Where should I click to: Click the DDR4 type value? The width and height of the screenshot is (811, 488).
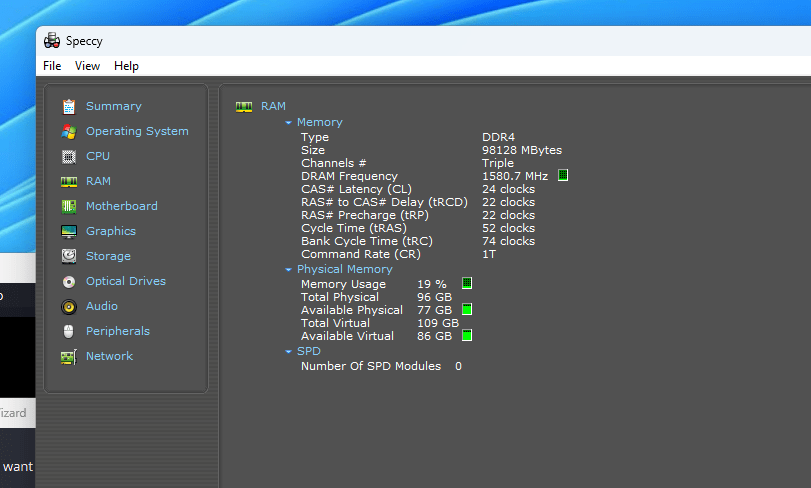pyautogui.click(x=499, y=137)
